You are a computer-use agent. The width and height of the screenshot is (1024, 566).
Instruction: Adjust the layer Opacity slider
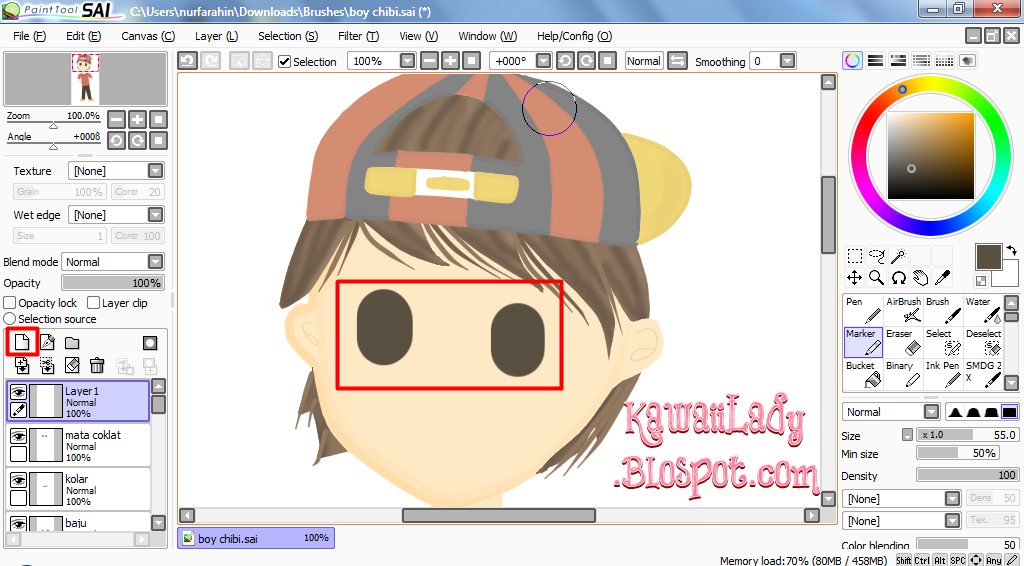(x=112, y=283)
